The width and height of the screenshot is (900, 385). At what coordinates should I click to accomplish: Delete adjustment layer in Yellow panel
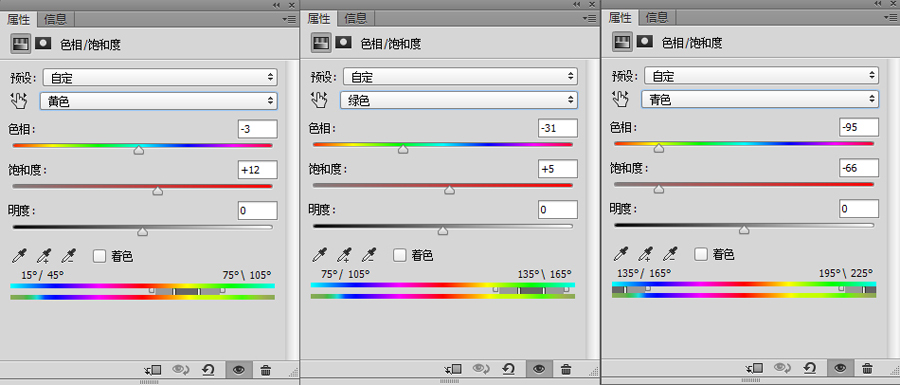point(265,370)
